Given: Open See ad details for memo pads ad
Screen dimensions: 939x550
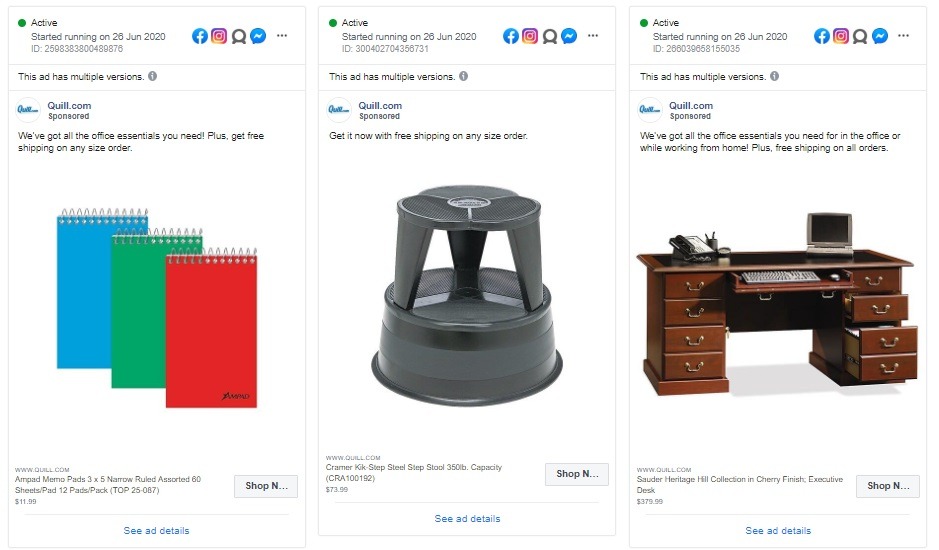Looking at the screenshot, I should 156,531.
